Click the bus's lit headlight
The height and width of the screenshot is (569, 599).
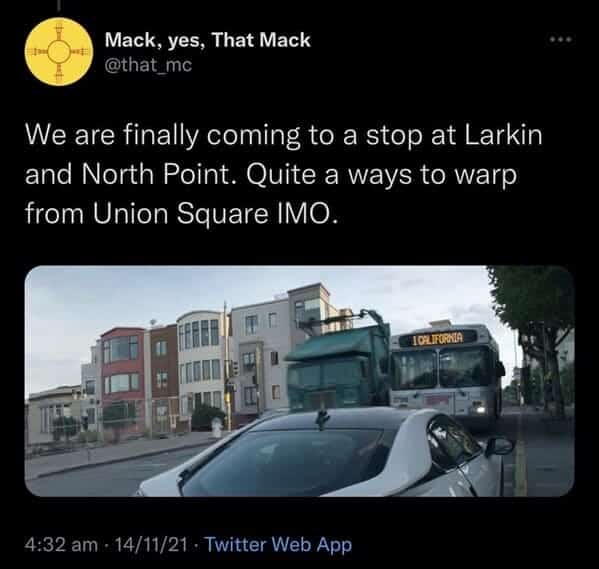tap(481, 409)
